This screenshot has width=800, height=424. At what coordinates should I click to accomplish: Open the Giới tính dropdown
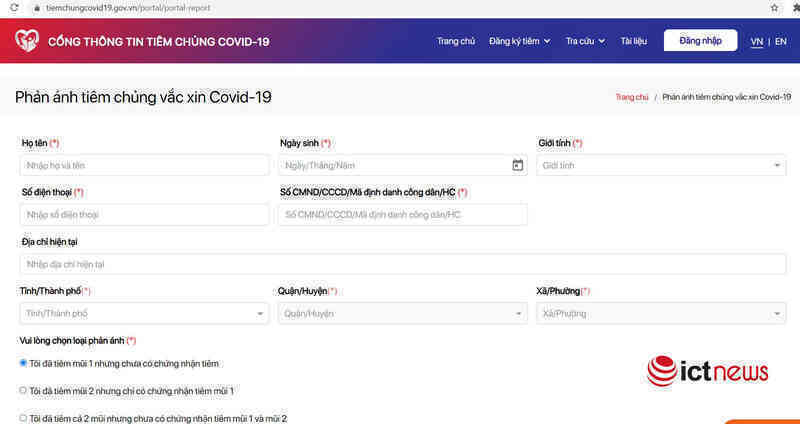(661, 165)
